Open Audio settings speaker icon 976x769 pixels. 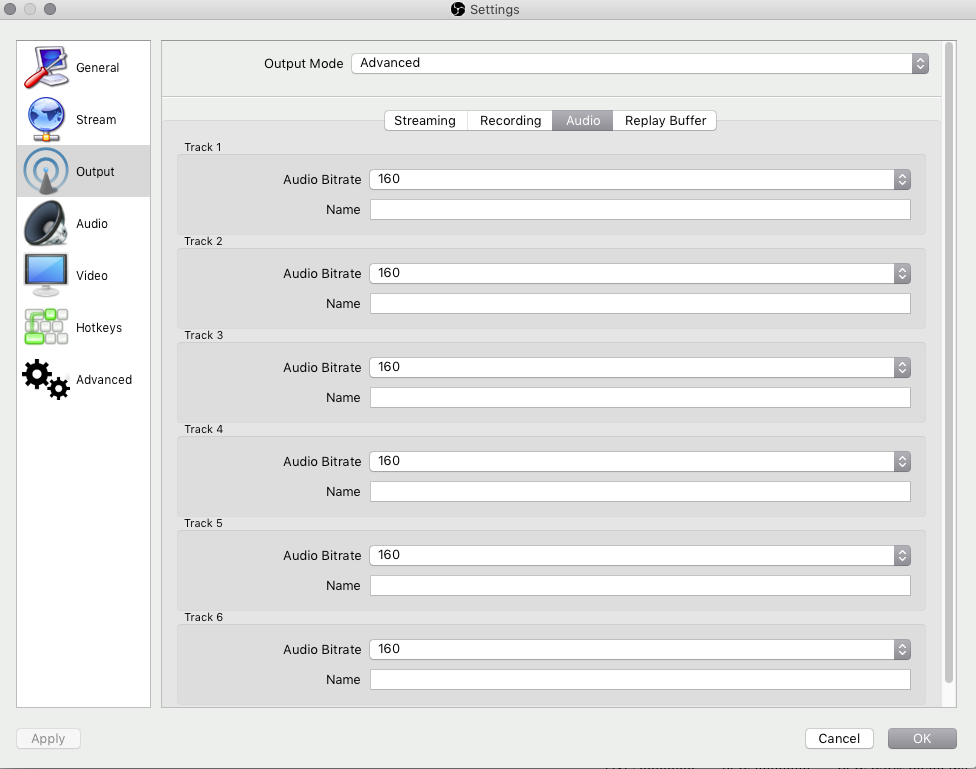point(46,223)
